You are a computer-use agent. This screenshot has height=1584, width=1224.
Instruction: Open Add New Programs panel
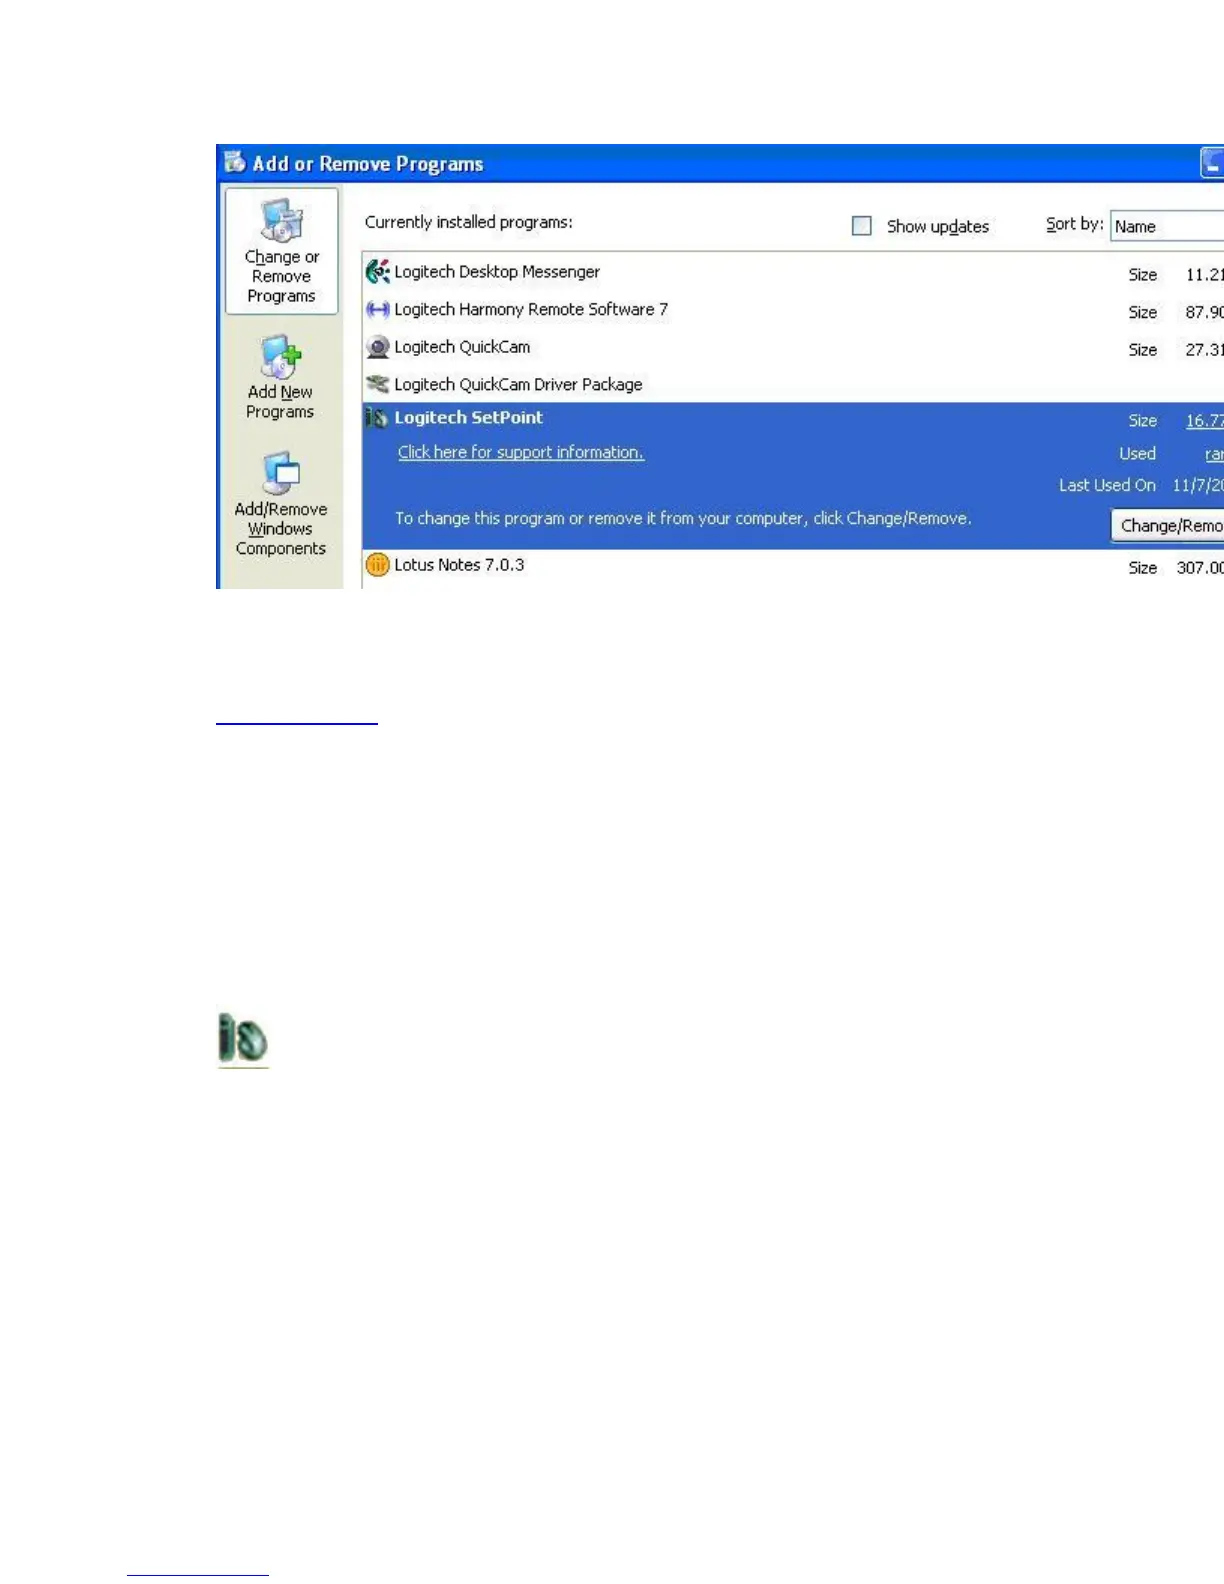click(281, 378)
